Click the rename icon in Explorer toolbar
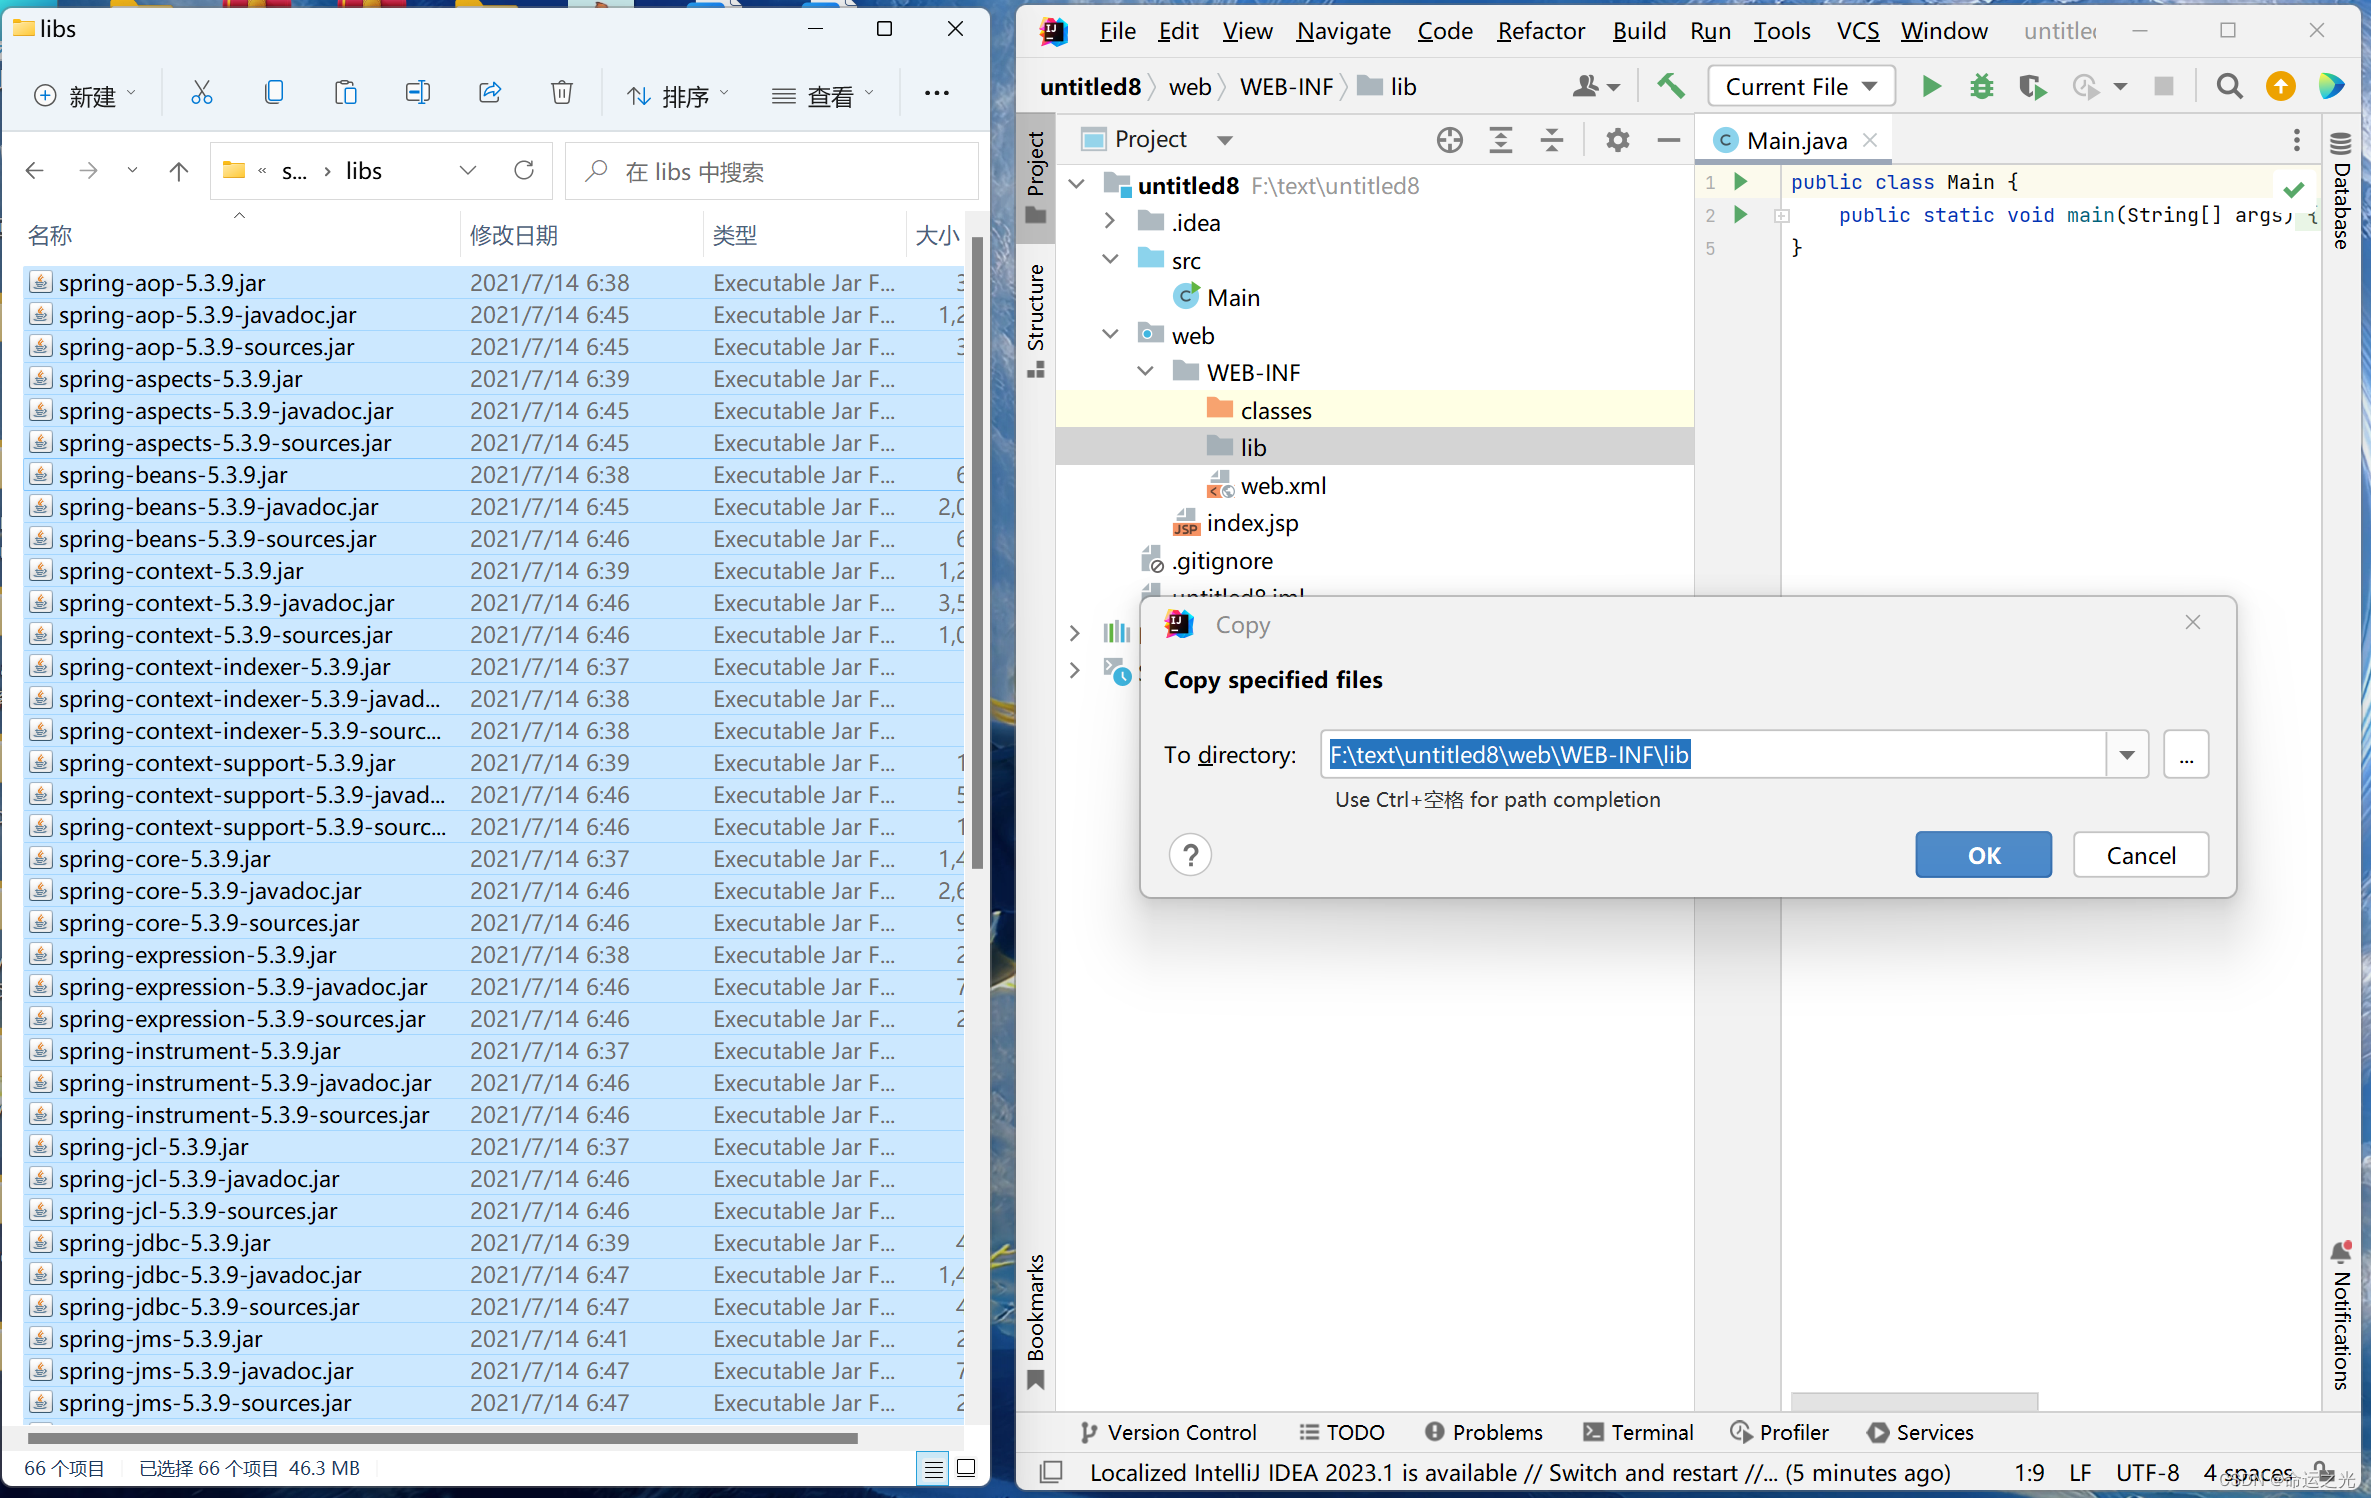This screenshot has width=2371, height=1498. coord(418,94)
